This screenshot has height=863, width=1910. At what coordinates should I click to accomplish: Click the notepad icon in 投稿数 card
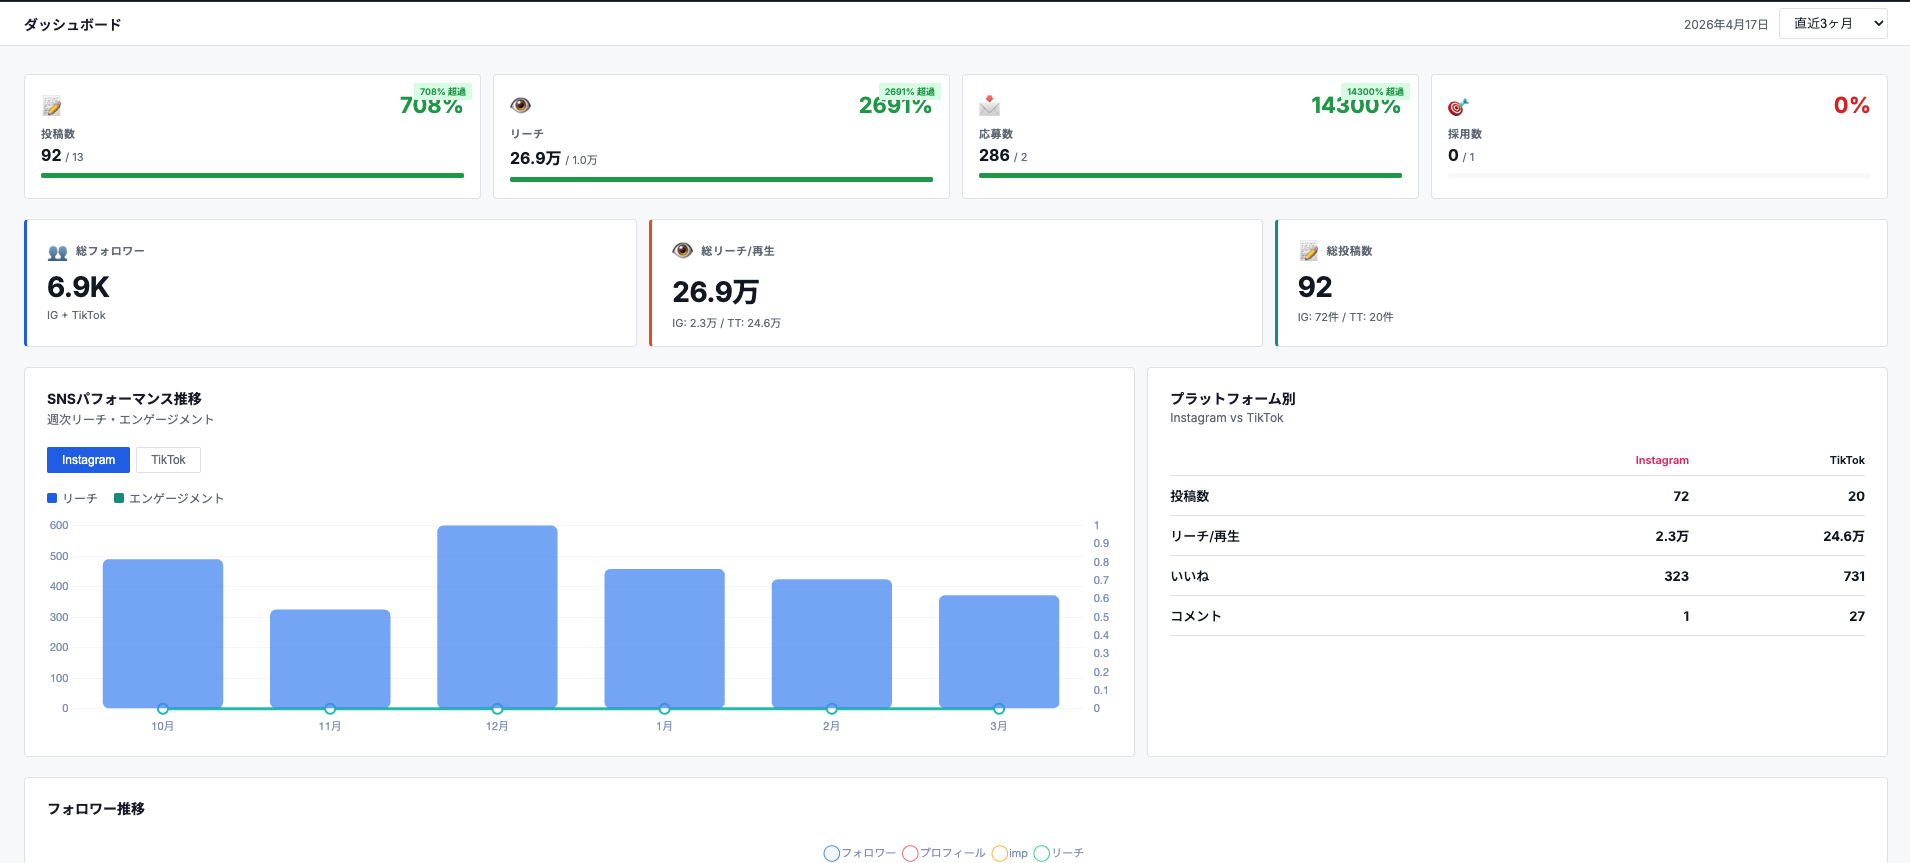click(52, 106)
